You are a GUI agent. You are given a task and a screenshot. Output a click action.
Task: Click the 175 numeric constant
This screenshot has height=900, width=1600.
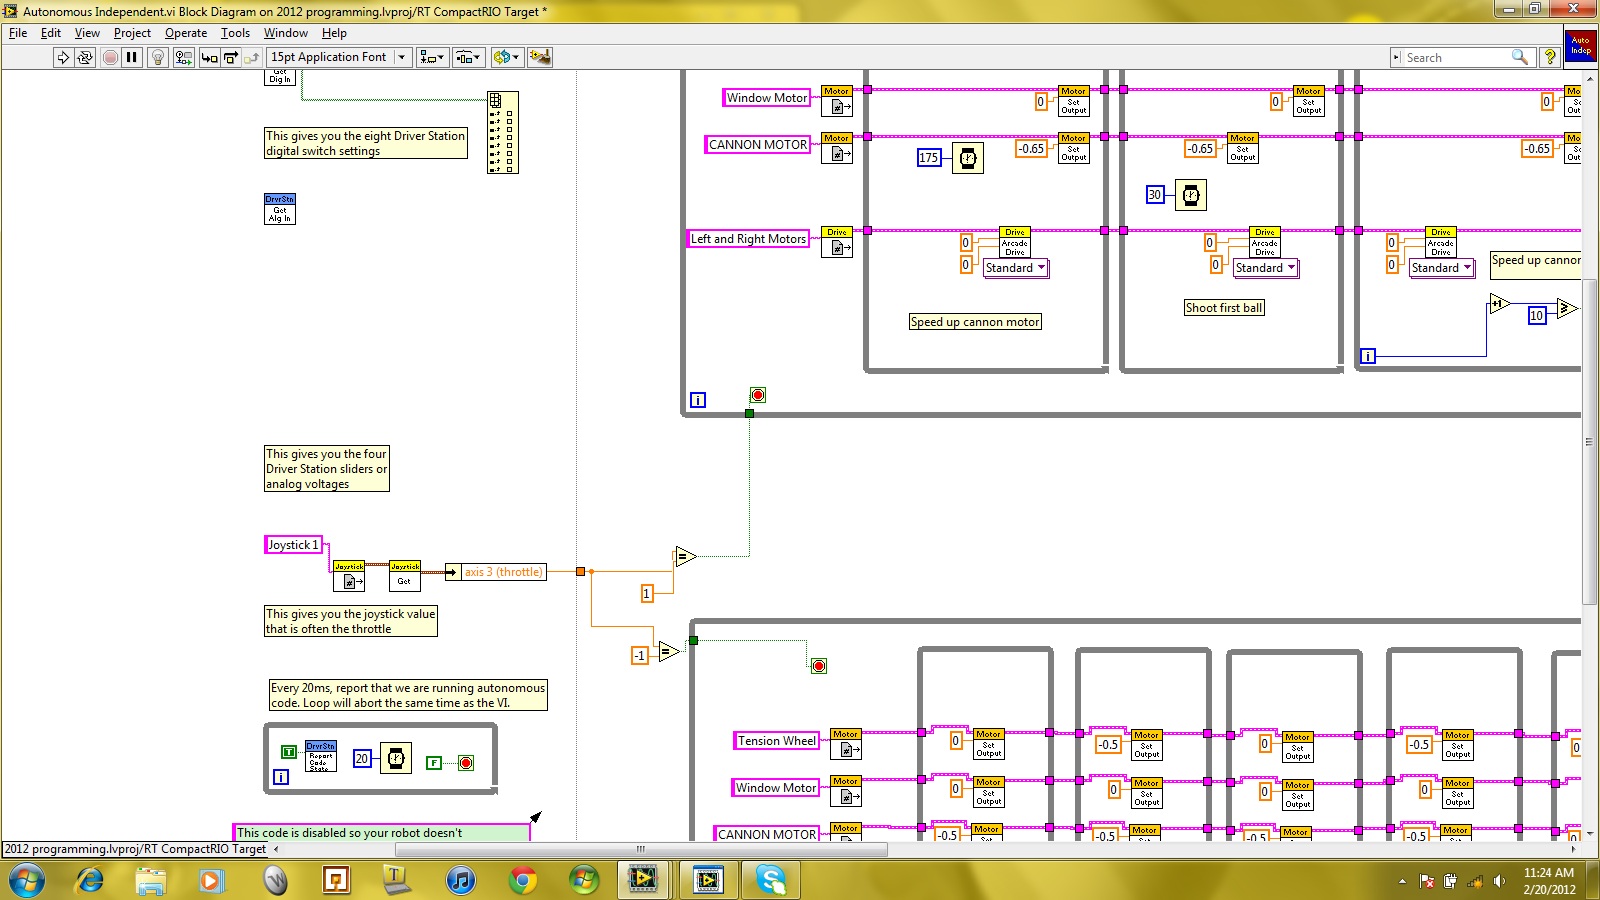(x=929, y=158)
